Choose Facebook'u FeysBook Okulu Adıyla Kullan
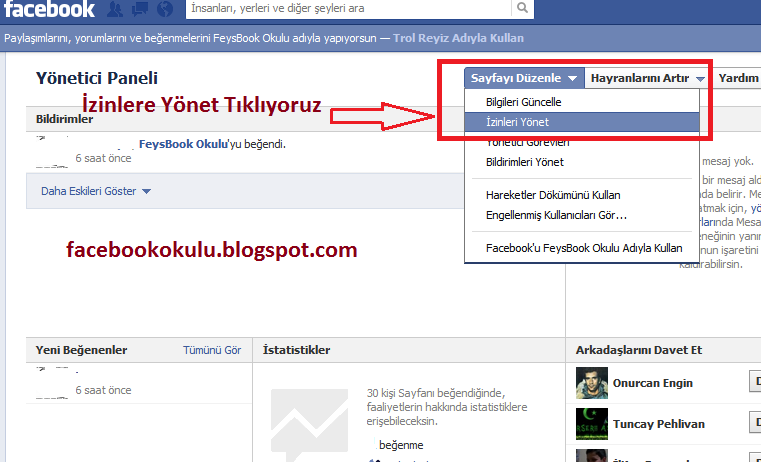The image size is (761, 462). pos(581,248)
